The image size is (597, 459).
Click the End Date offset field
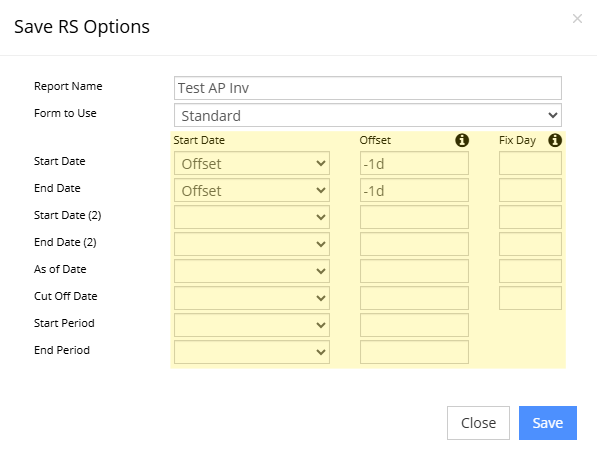[x=414, y=190]
